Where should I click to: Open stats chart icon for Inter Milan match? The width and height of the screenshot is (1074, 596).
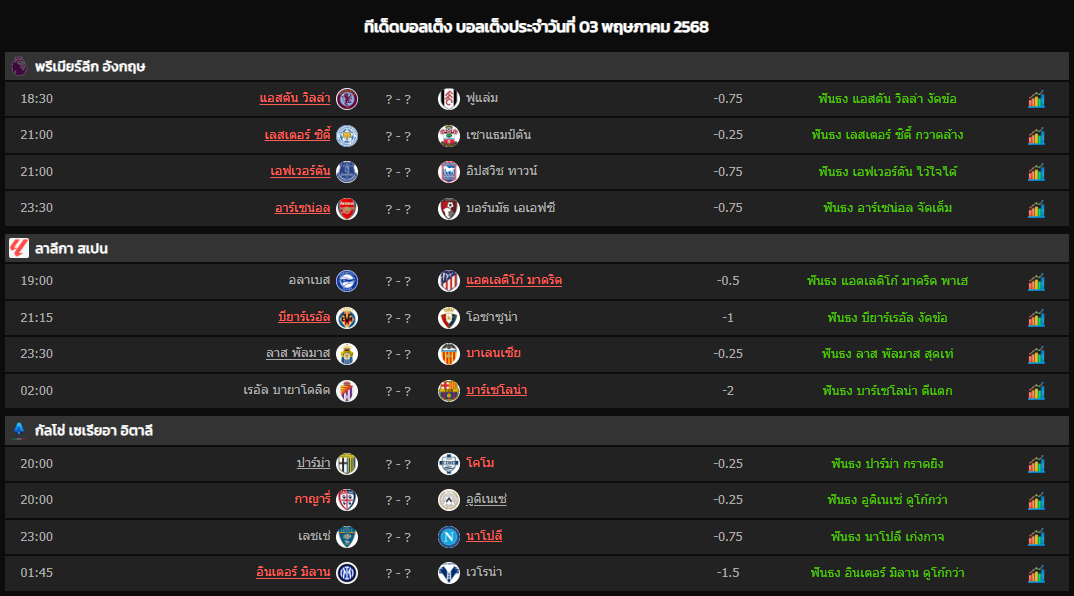(1036, 573)
